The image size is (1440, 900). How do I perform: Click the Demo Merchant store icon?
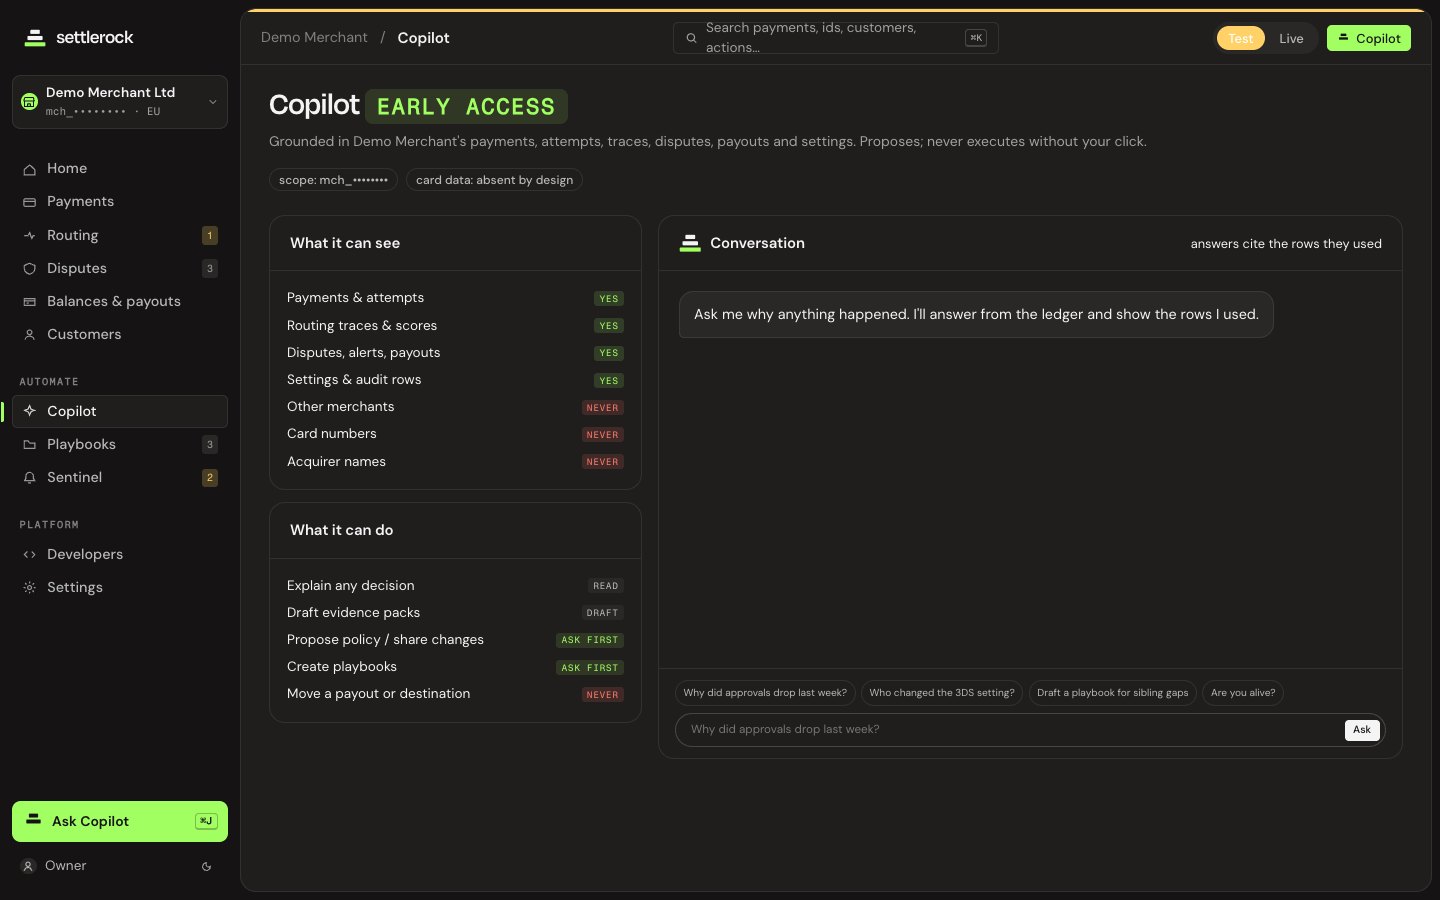click(29, 101)
